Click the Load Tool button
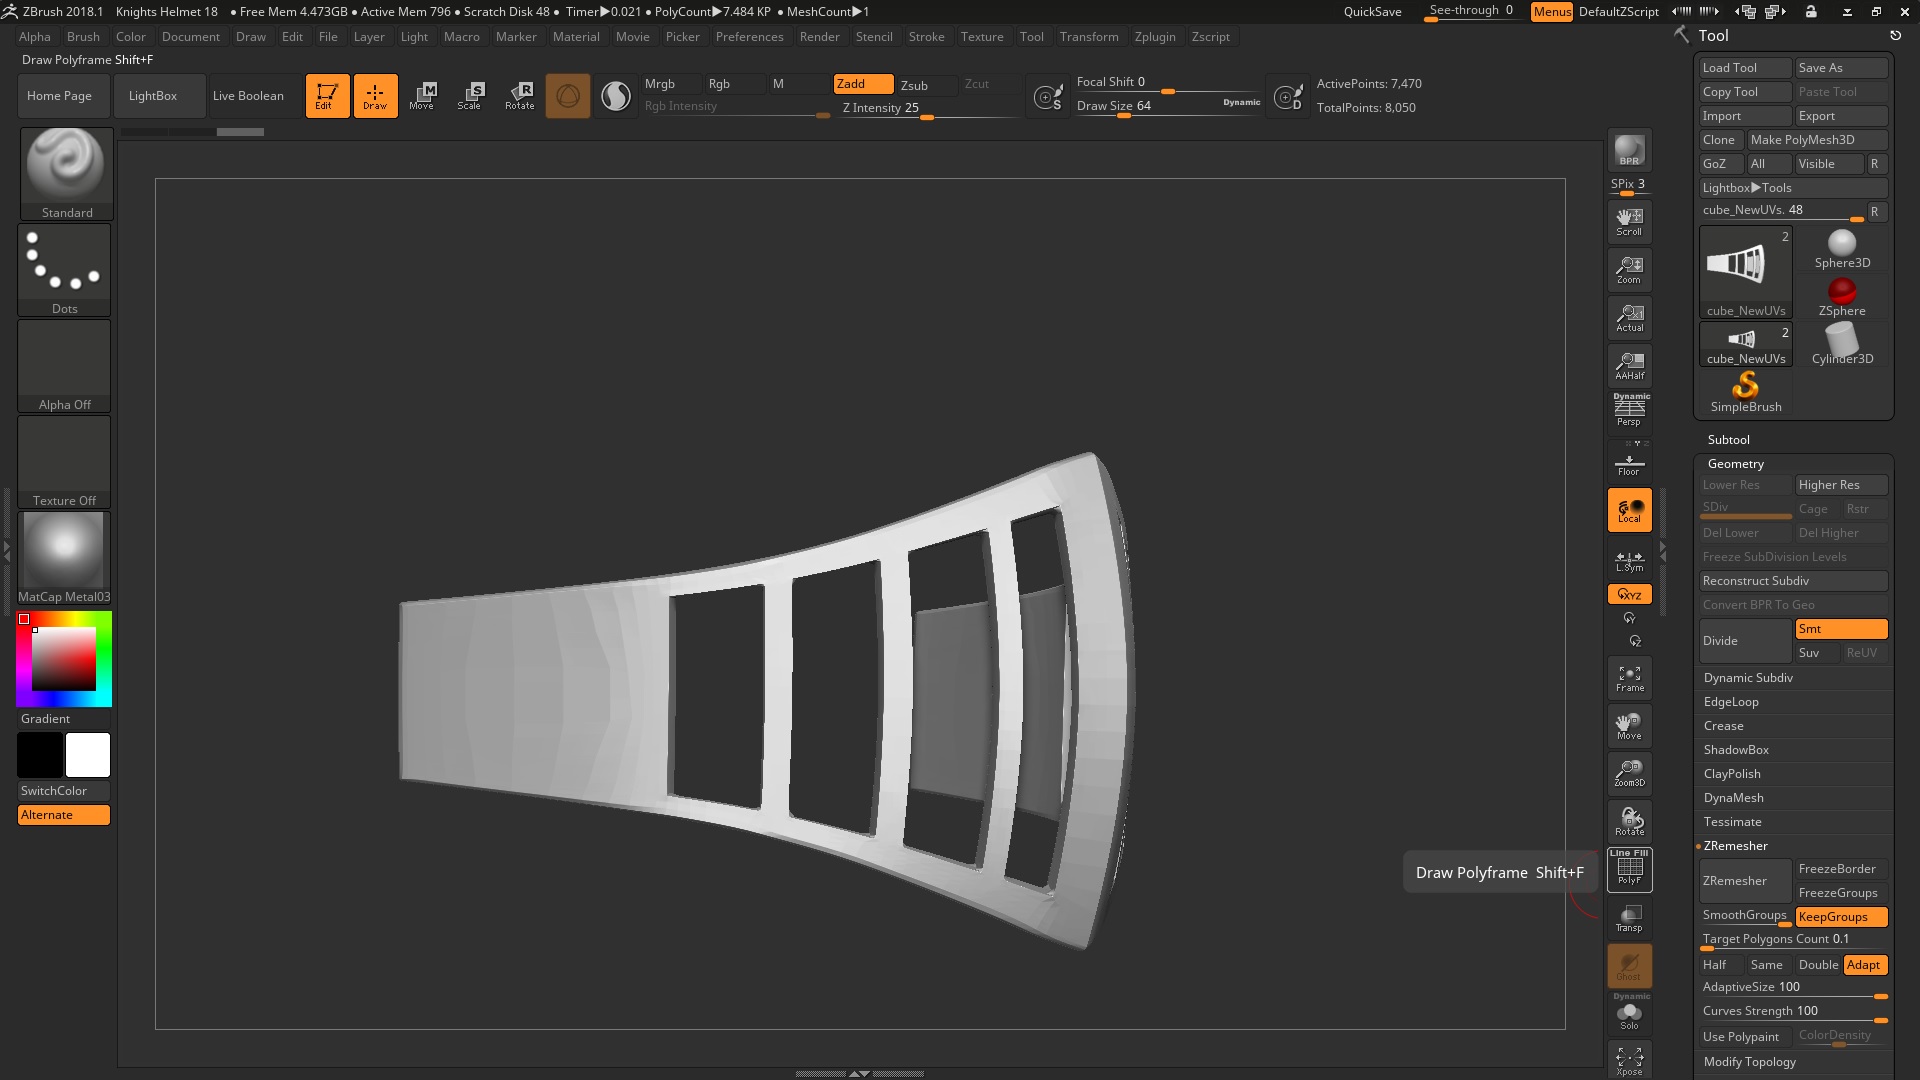Screen dimensions: 1920x1080 tap(1745, 68)
